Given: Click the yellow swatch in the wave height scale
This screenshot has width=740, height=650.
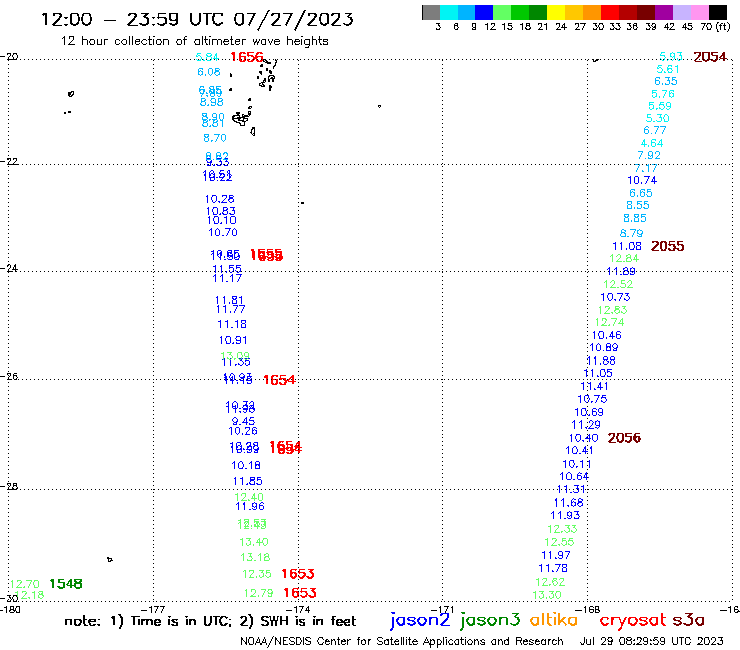Looking at the screenshot, I should coord(556,12).
